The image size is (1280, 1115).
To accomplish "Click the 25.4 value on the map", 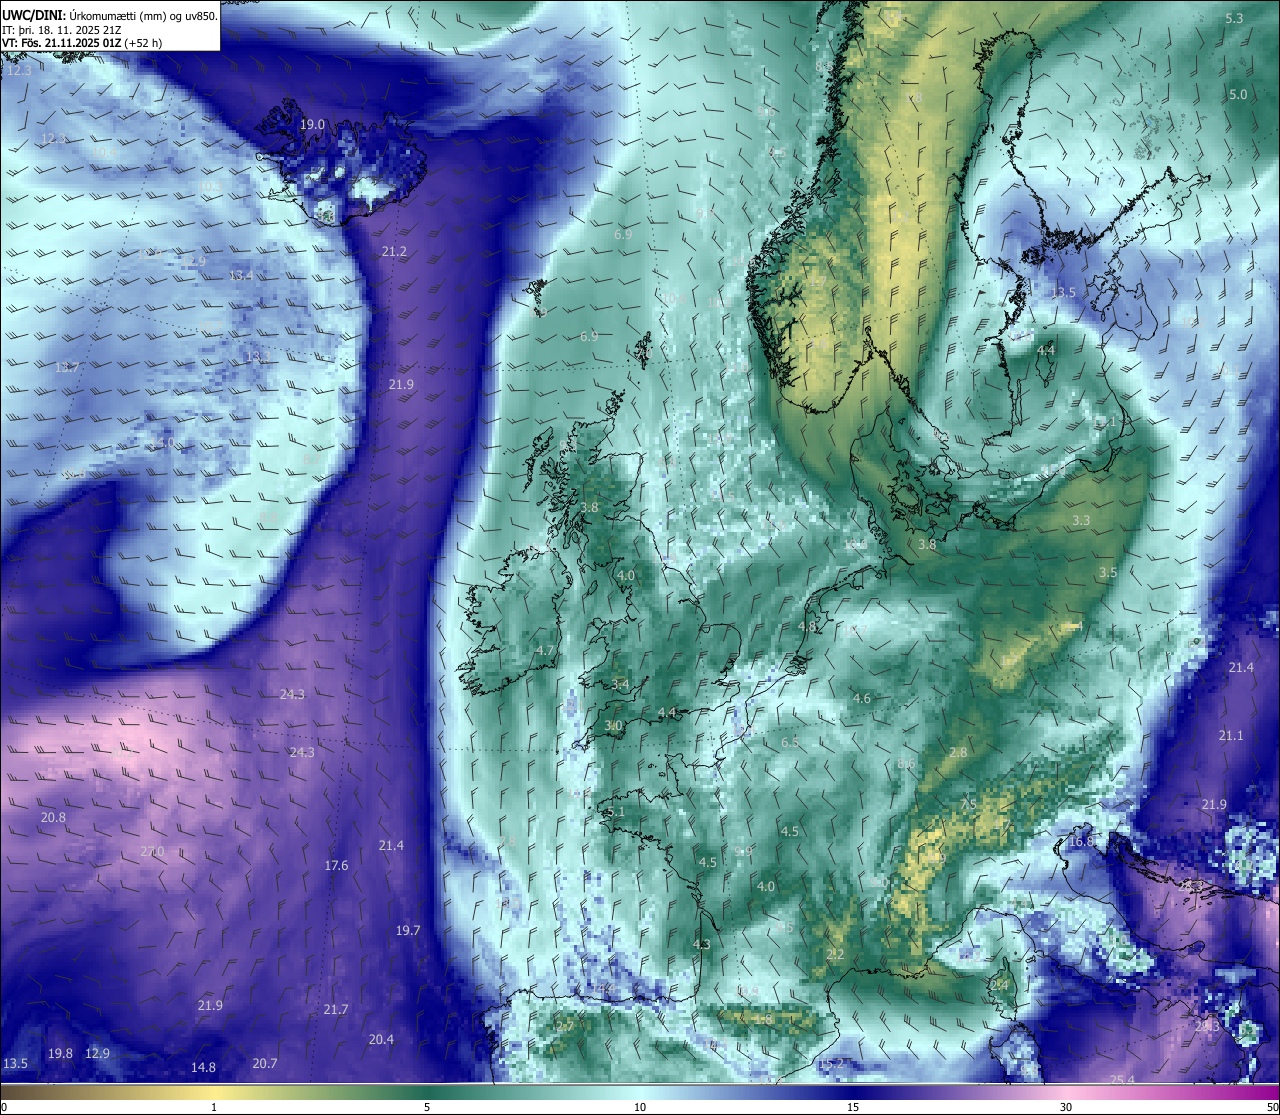I will [1123, 1079].
